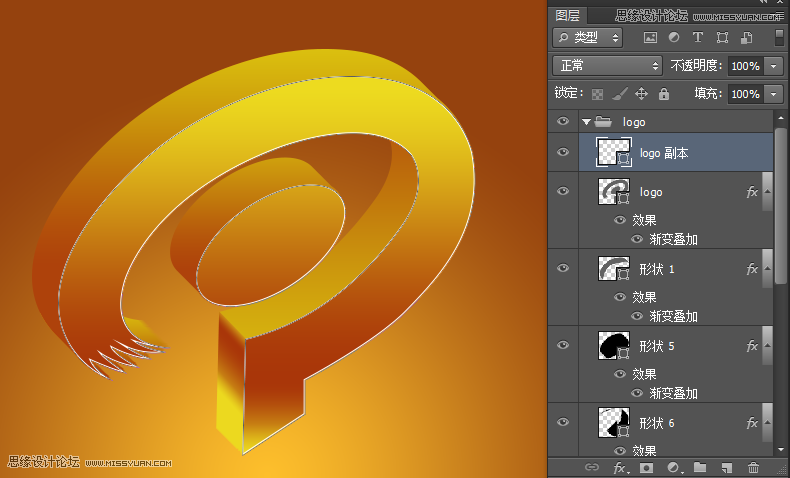Open the 类型 filter type dropdown
Screen dimensions: 790x478
(588, 38)
